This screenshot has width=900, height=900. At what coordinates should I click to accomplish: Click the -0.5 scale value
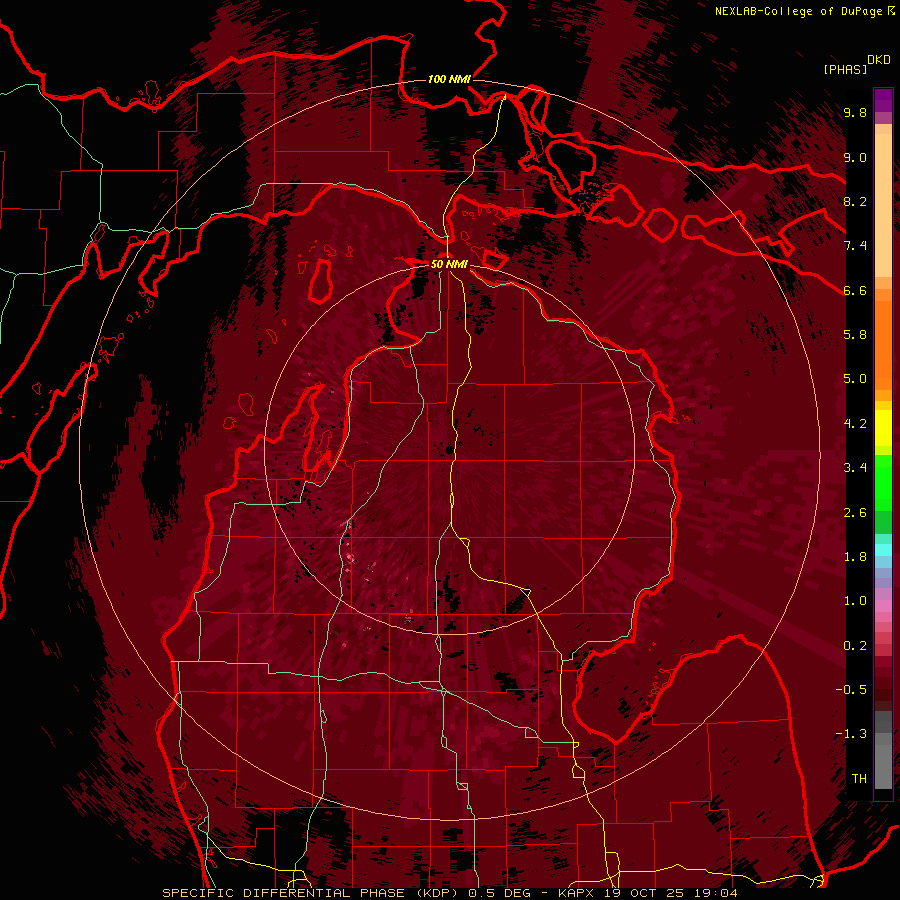coord(851,690)
